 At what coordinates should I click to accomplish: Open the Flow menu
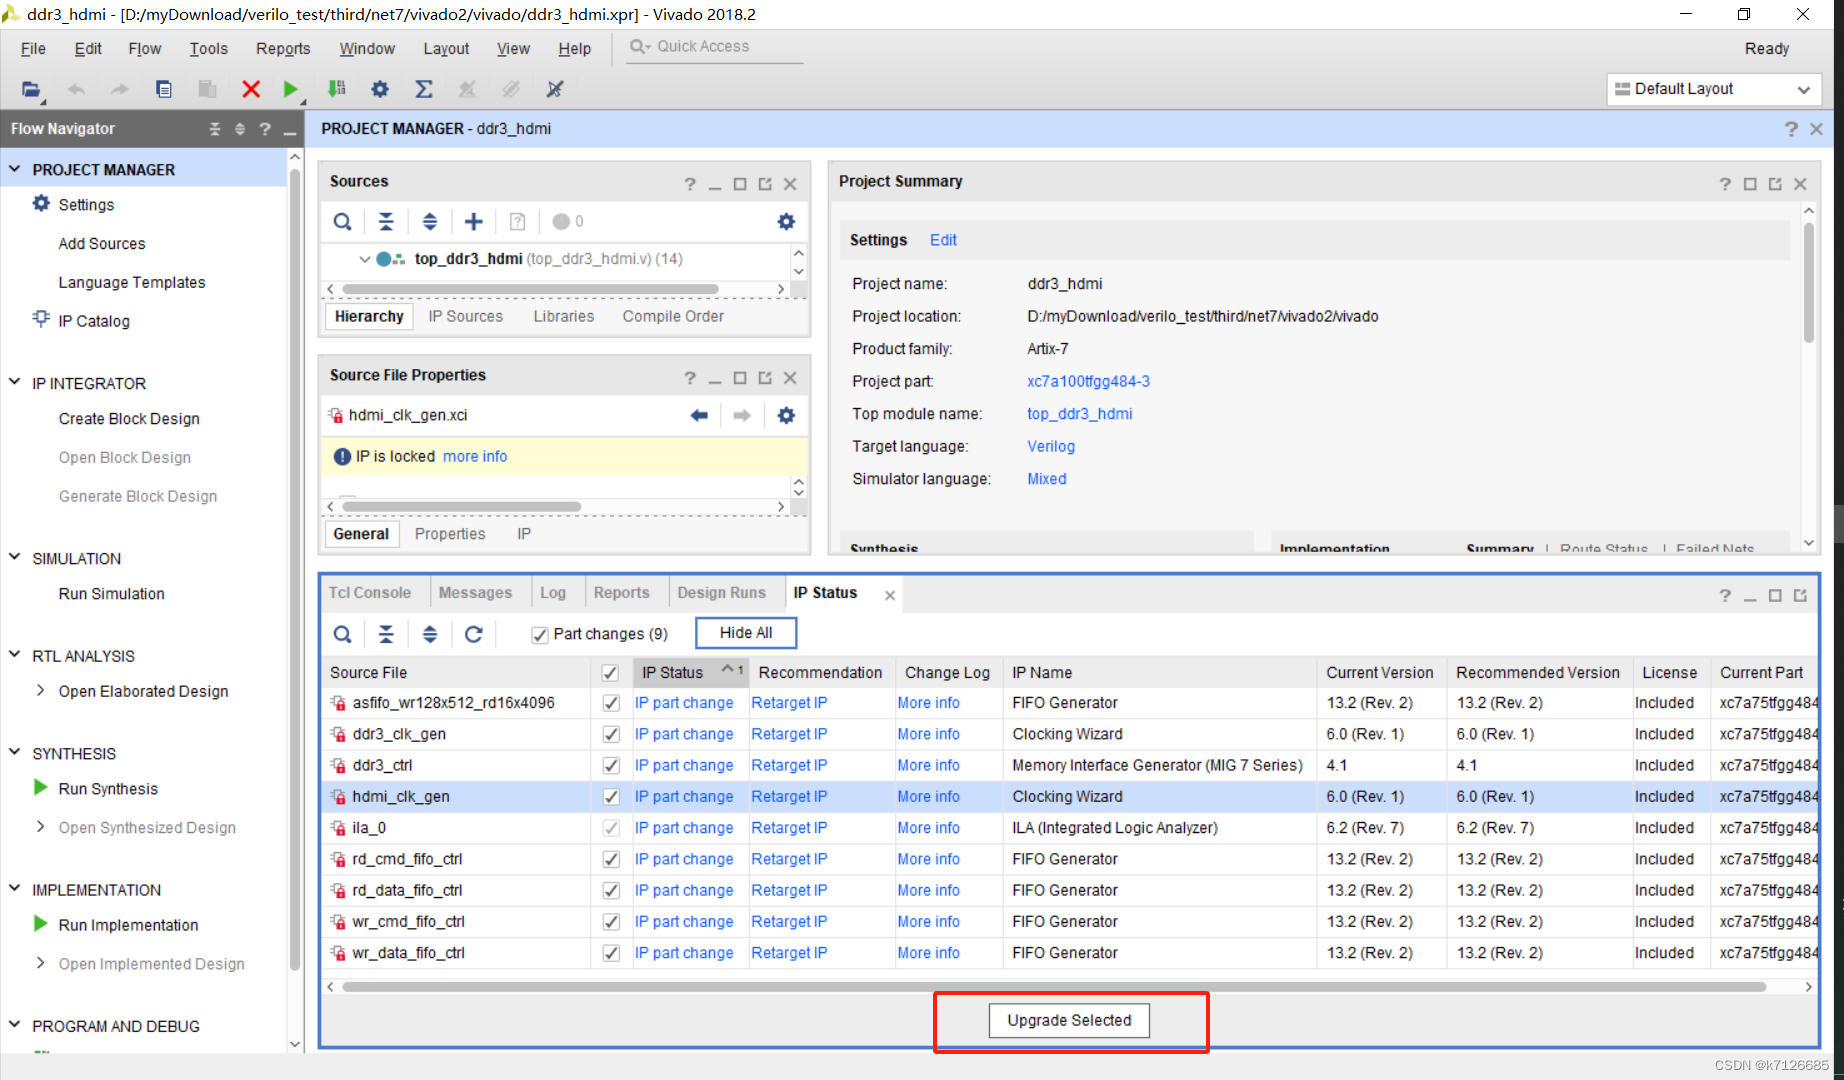point(144,48)
